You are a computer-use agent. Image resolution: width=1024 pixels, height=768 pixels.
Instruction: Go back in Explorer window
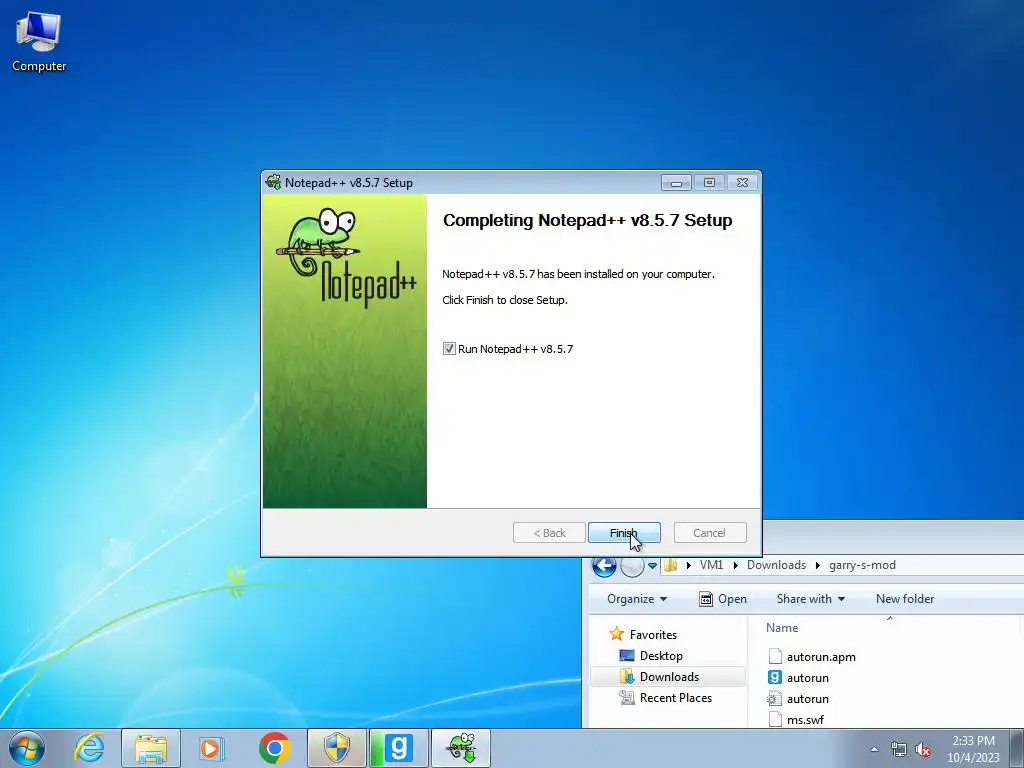click(604, 566)
